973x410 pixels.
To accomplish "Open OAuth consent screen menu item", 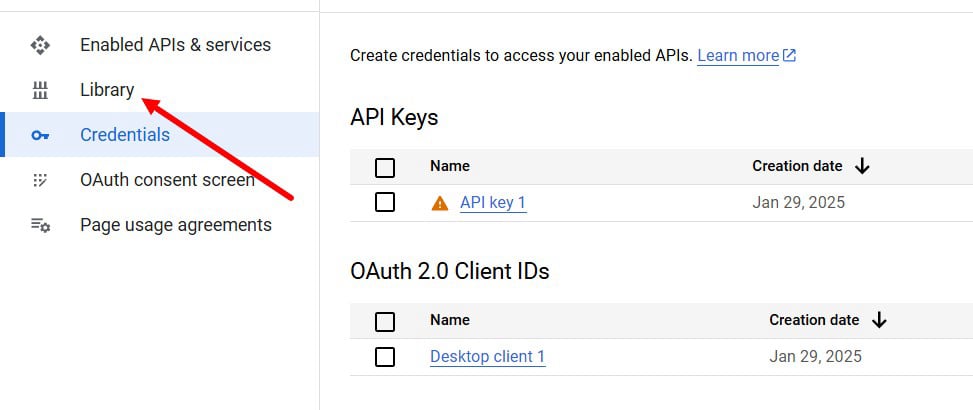I will click(167, 180).
